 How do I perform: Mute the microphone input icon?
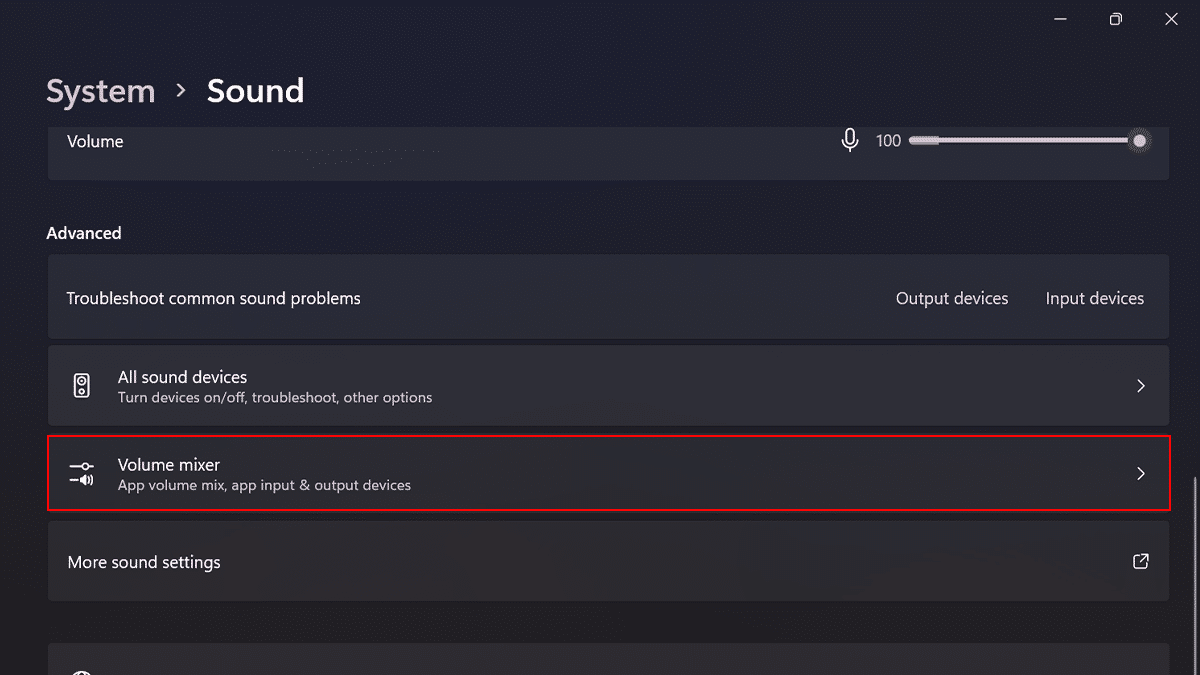(850, 141)
